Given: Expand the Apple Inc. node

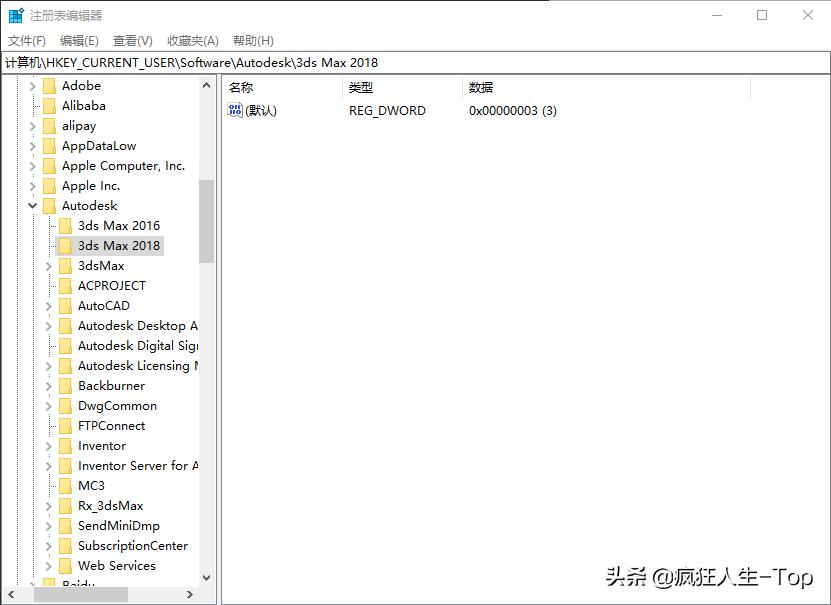Looking at the screenshot, I should pos(31,185).
